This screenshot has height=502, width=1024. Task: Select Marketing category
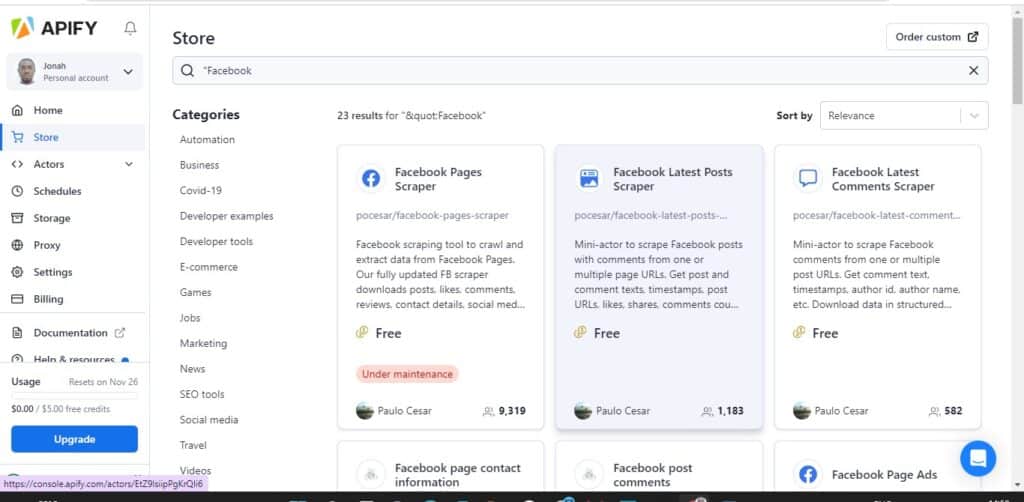click(203, 343)
